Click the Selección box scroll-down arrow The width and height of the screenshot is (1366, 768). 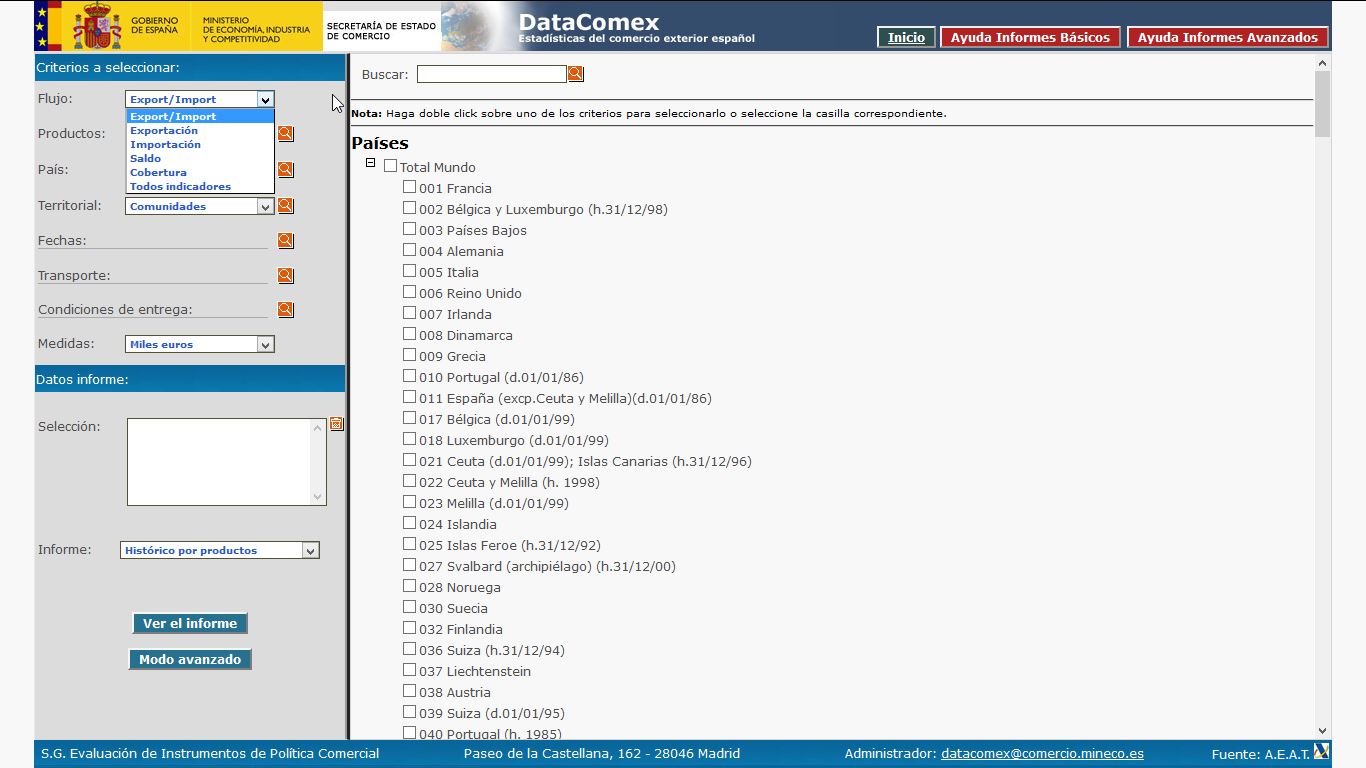tap(318, 496)
